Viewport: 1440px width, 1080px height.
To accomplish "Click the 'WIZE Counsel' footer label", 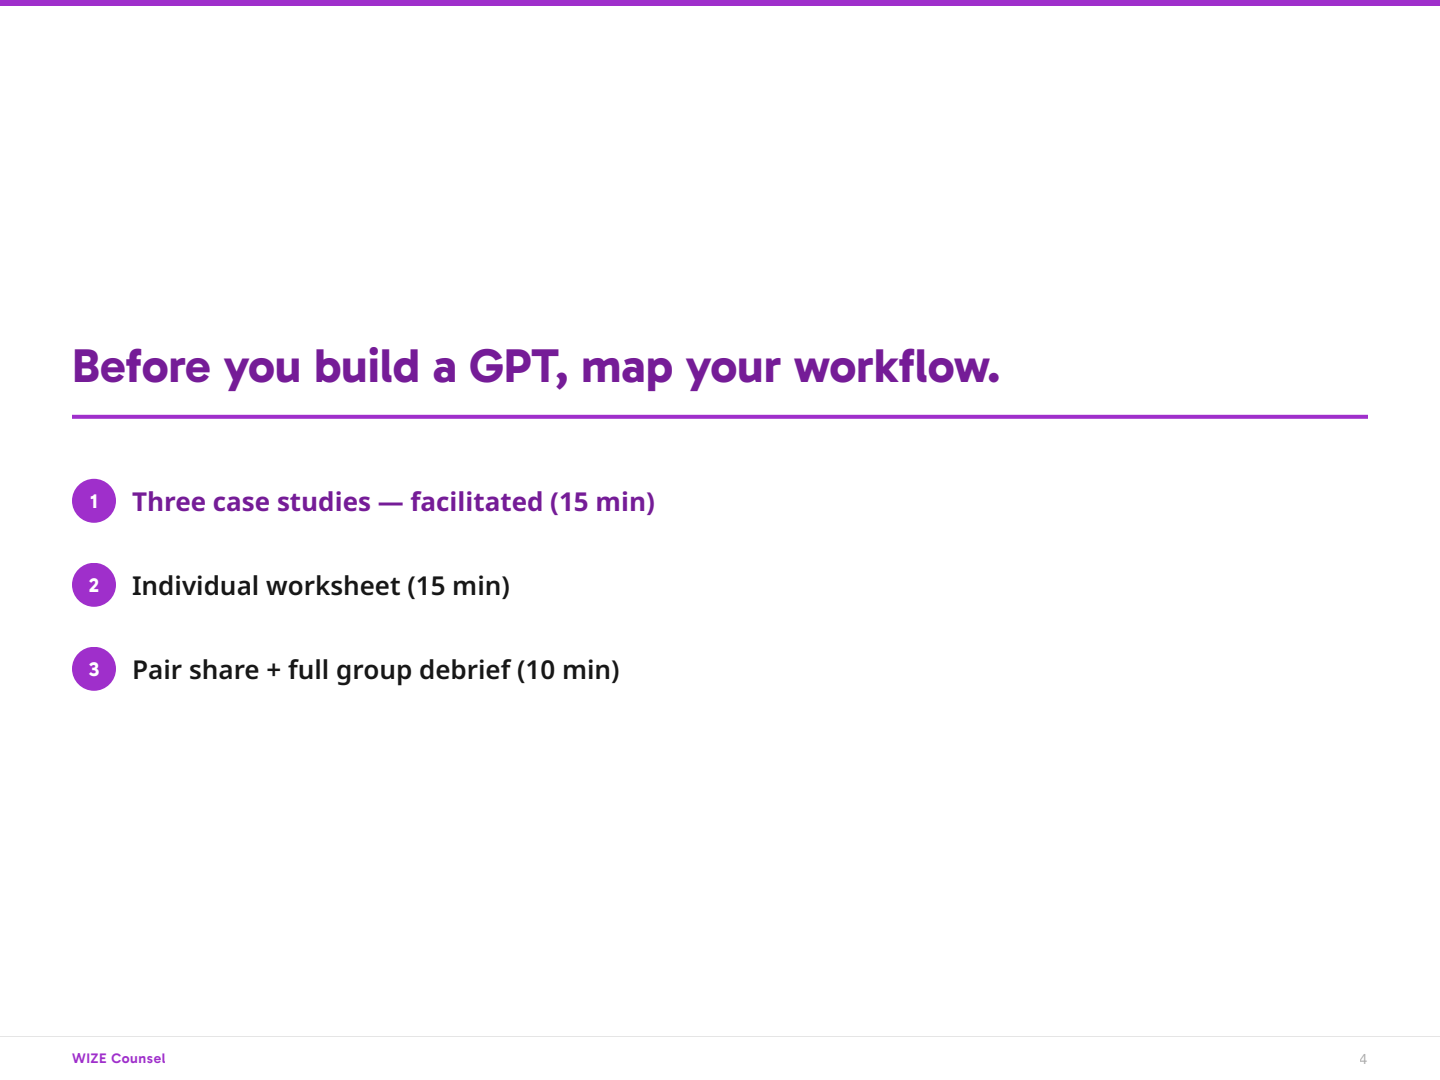I will 118,1058.
